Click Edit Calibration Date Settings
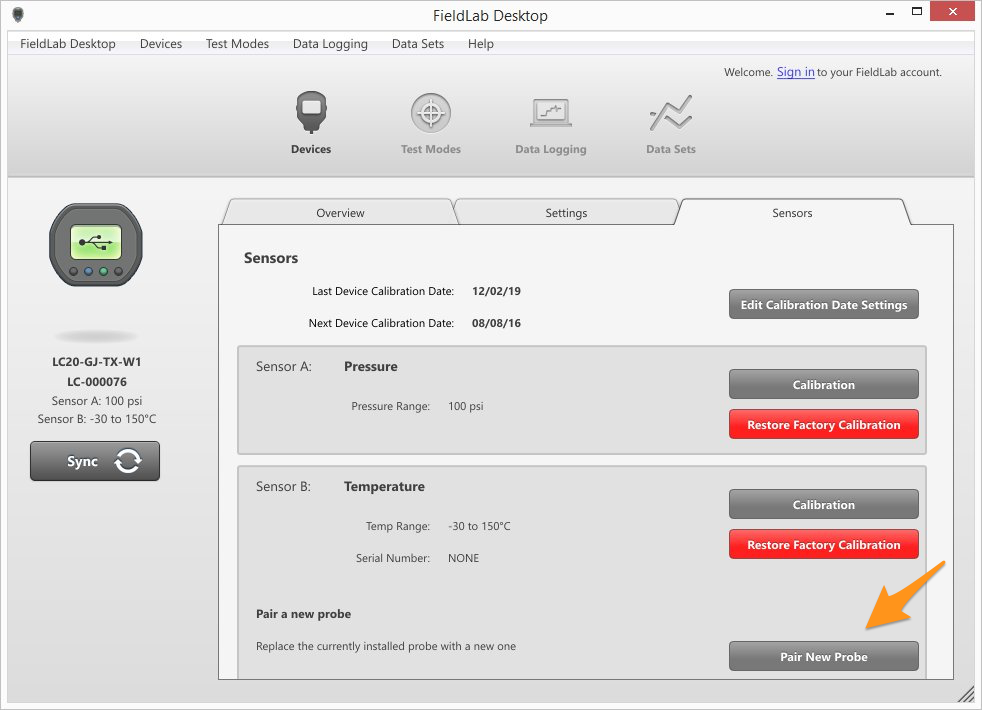The height and width of the screenshot is (710, 982). pyautogui.click(x=824, y=305)
